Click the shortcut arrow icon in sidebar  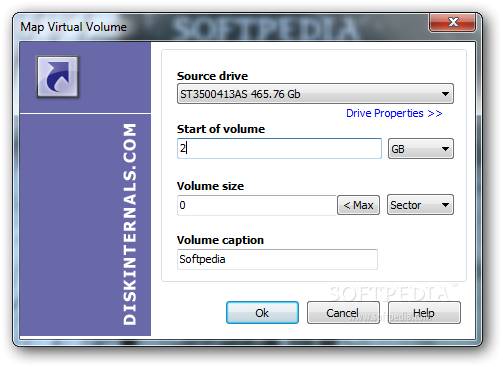click(x=58, y=77)
